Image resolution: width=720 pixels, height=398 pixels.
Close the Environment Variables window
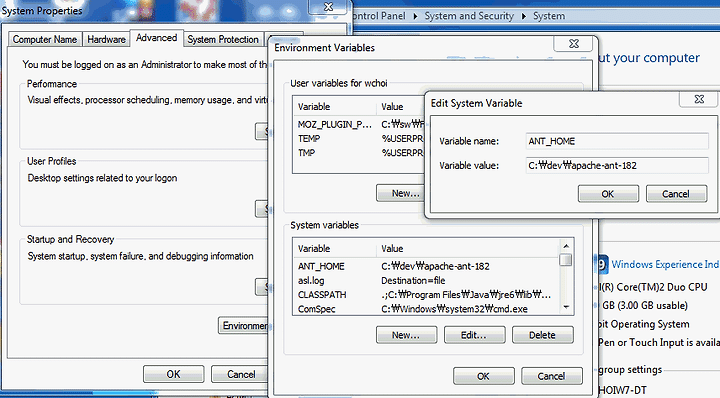[x=574, y=44]
